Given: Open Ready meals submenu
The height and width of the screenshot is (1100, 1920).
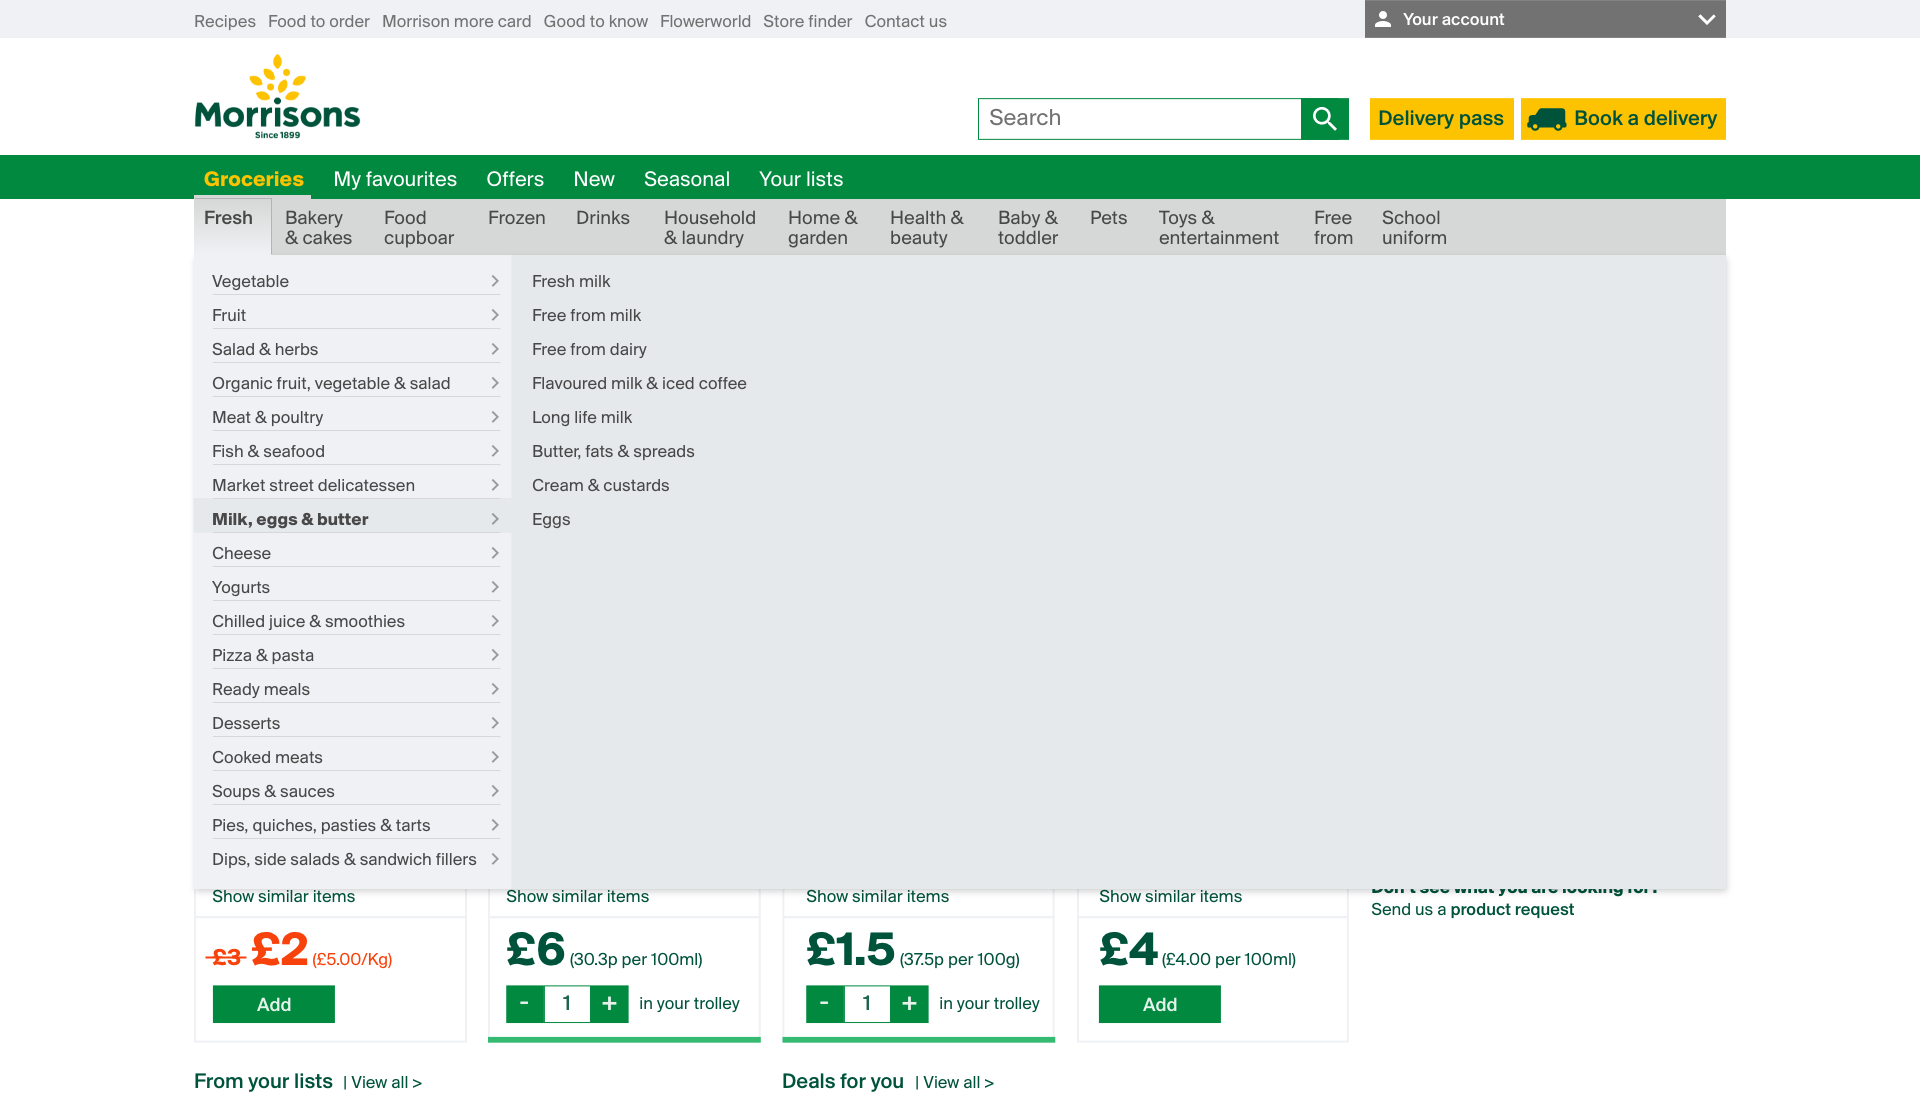Looking at the screenshot, I should 355,689.
